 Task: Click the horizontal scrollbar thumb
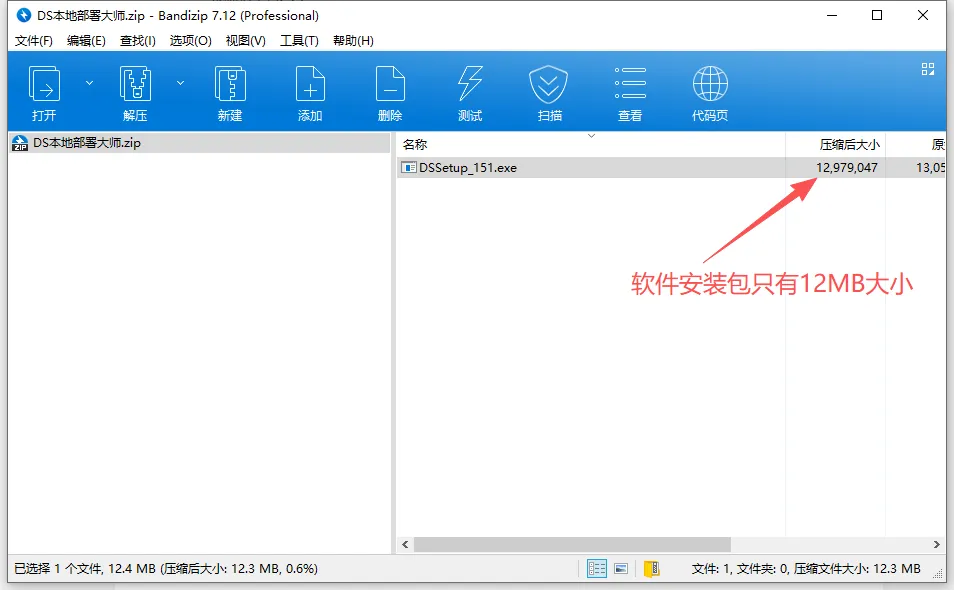[x=572, y=544]
